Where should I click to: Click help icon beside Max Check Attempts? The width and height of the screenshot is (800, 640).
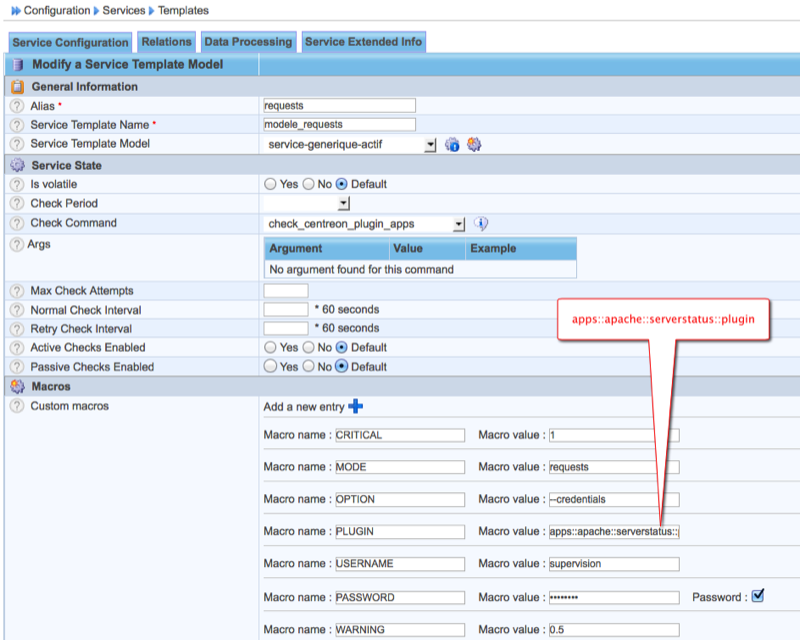coord(17,291)
